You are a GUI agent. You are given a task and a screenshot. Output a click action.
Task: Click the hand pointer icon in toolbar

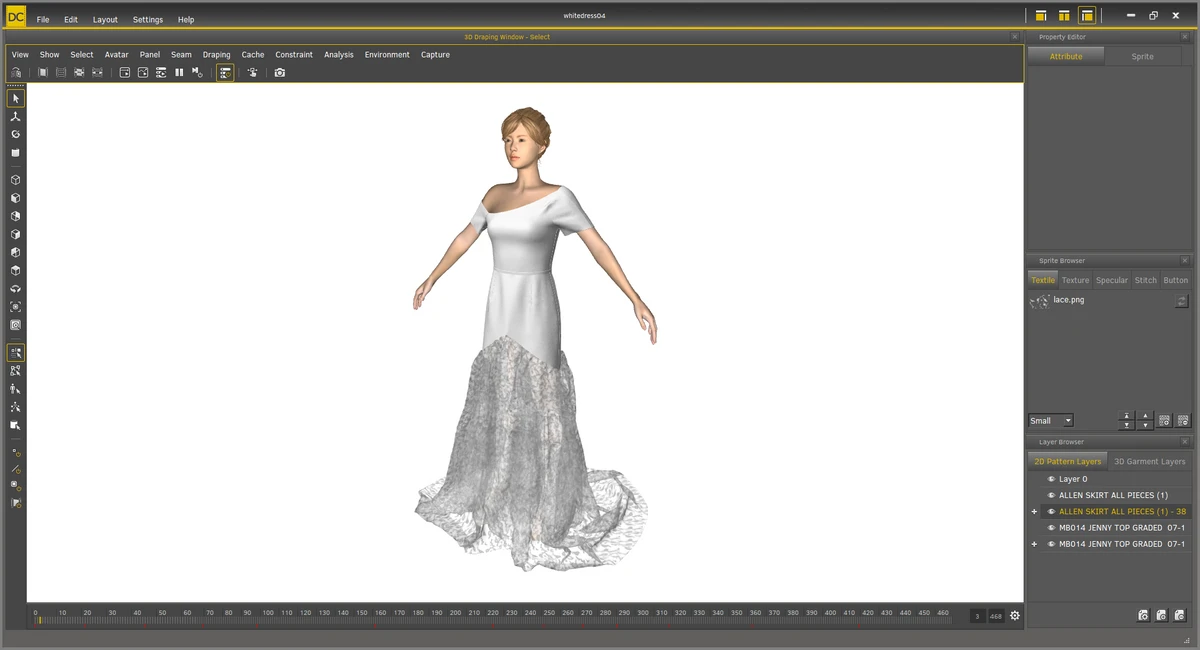253,73
